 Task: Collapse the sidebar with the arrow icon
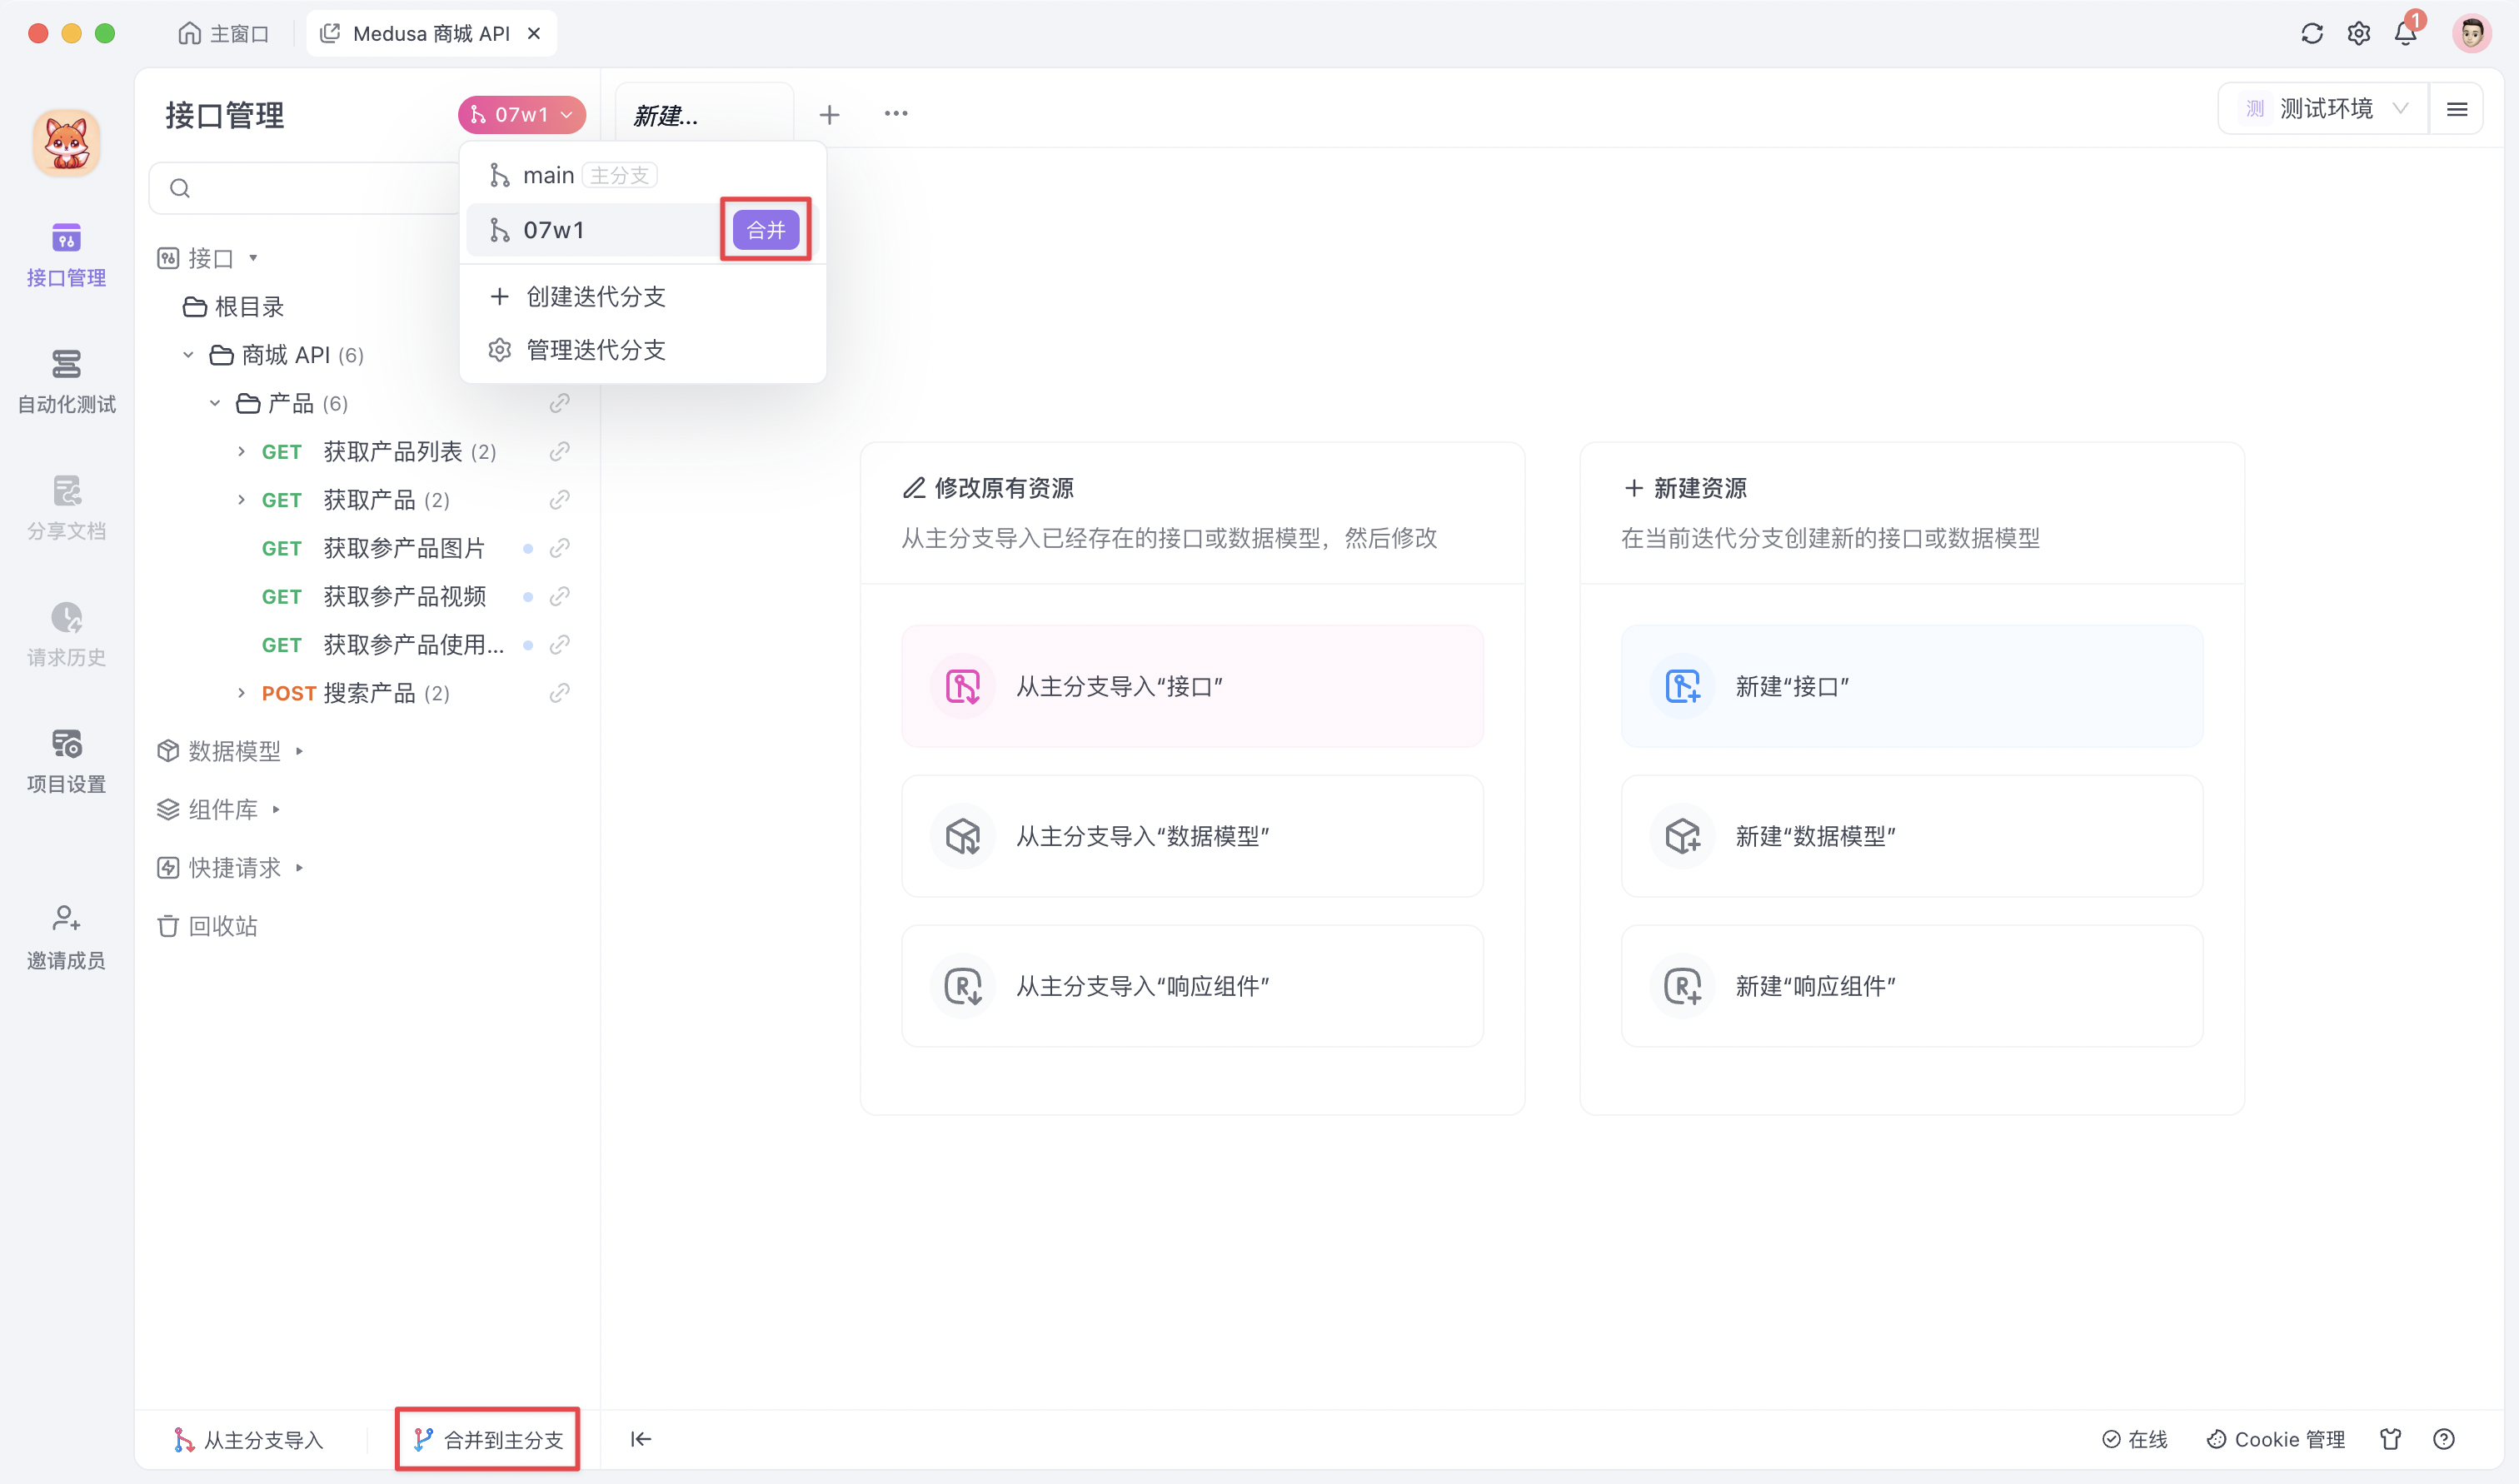coord(640,1439)
